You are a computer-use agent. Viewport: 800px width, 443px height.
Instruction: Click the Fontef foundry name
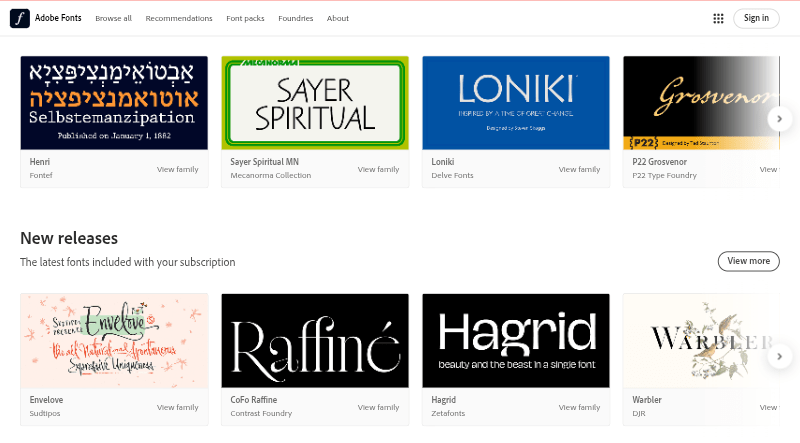coord(41,176)
